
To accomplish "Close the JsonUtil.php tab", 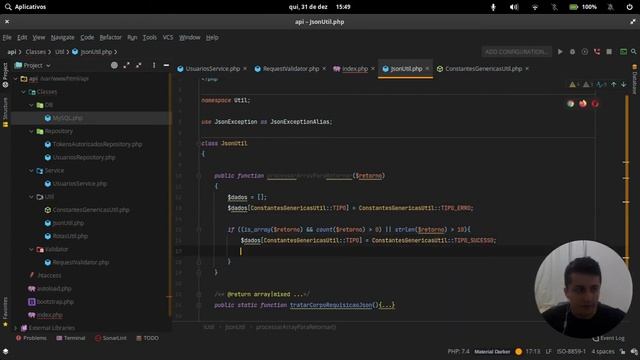I will [427, 69].
